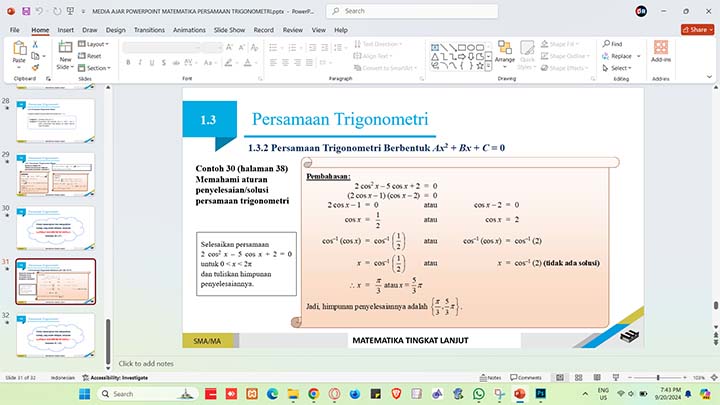Screen dimensions: 720x405
Task: Click Convert to SmartArt
Action: 385,68
